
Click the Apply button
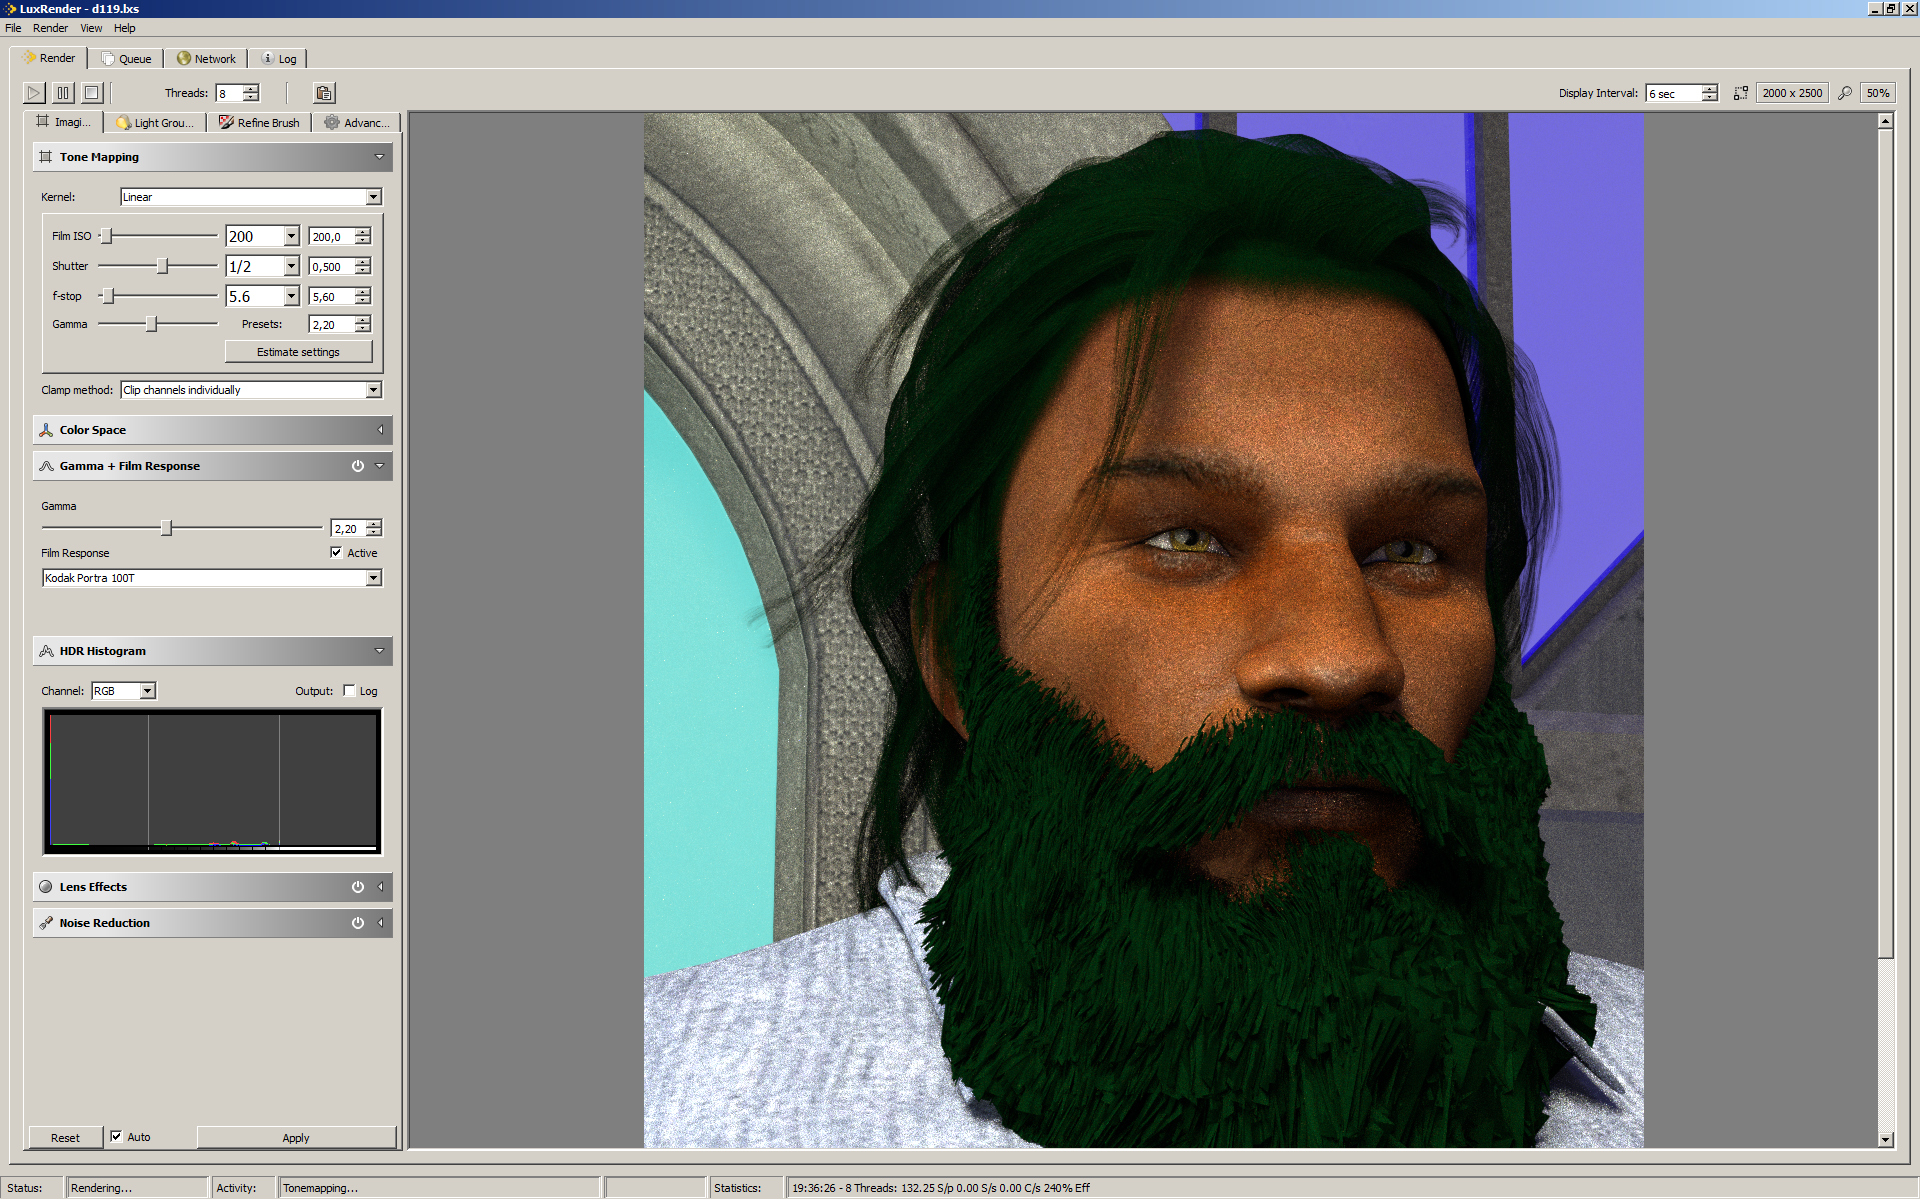coord(296,1138)
